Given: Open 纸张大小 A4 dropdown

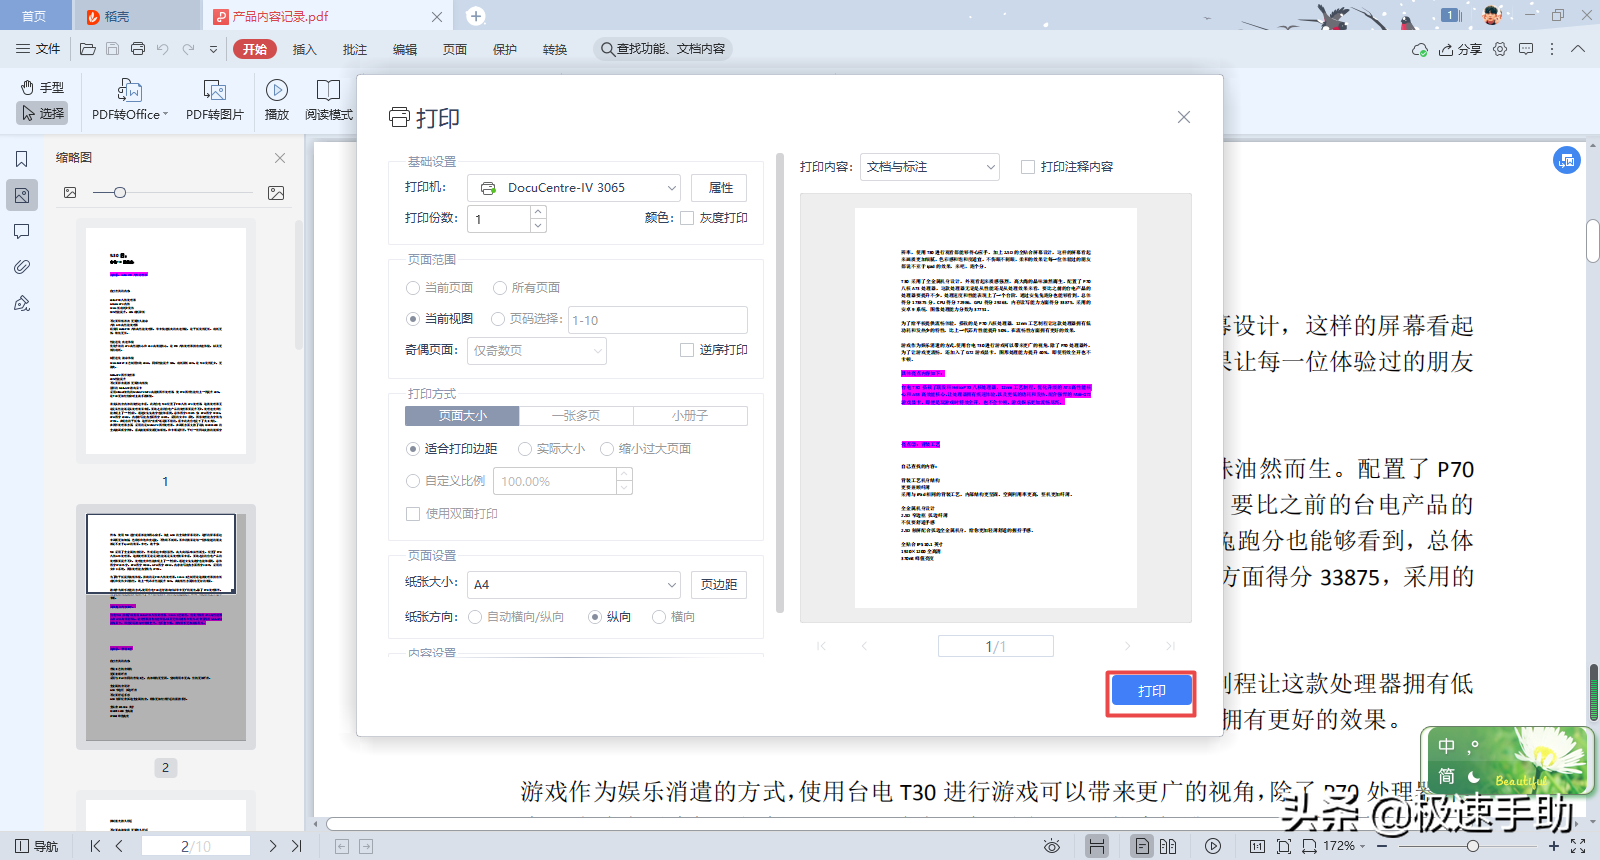Looking at the screenshot, I should (x=574, y=584).
